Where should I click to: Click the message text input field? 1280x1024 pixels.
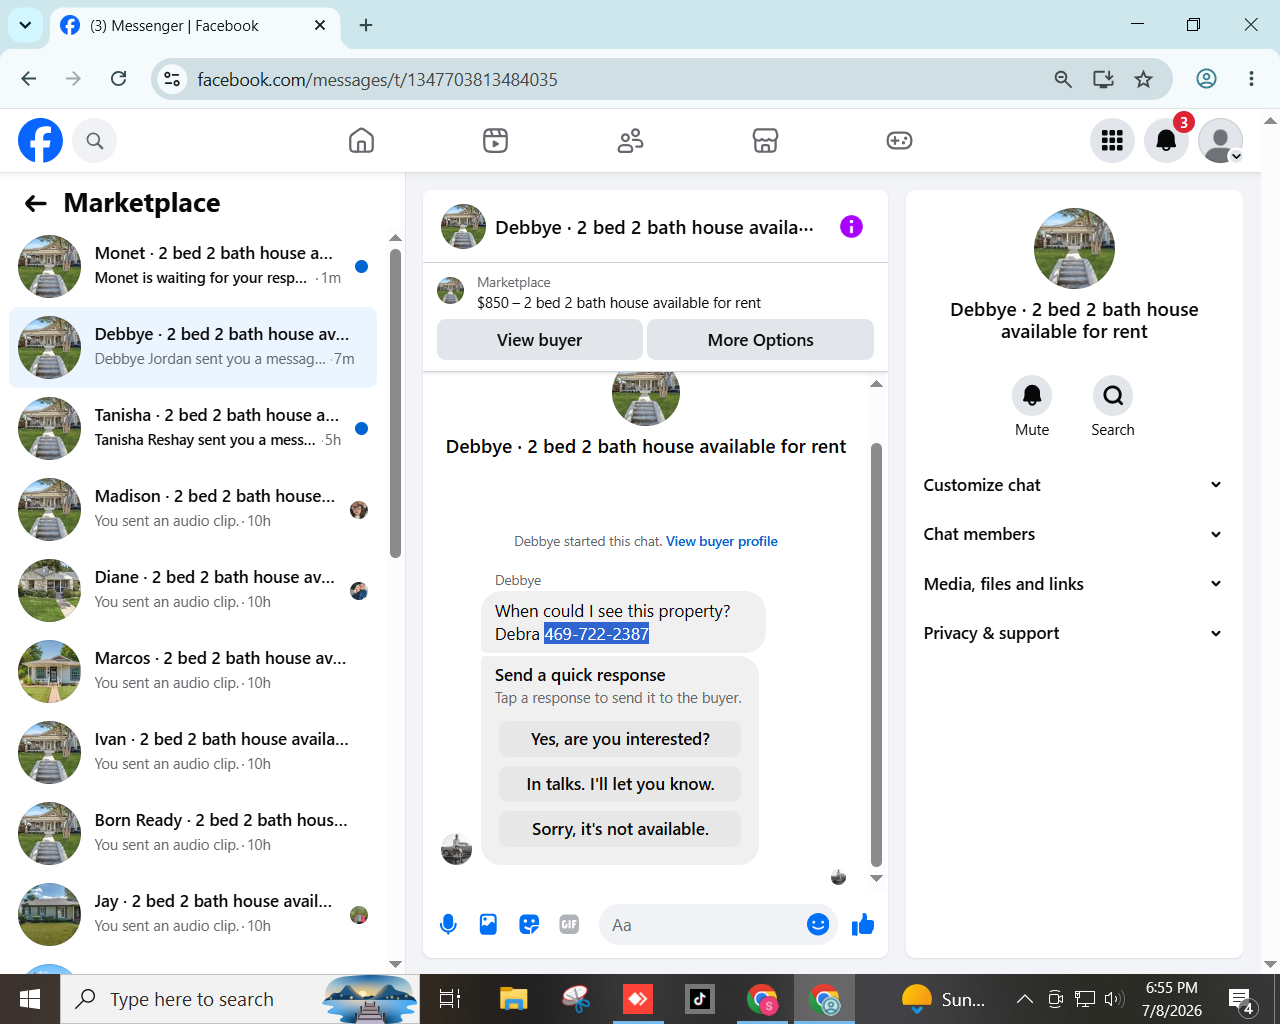pyautogui.click(x=705, y=925)
